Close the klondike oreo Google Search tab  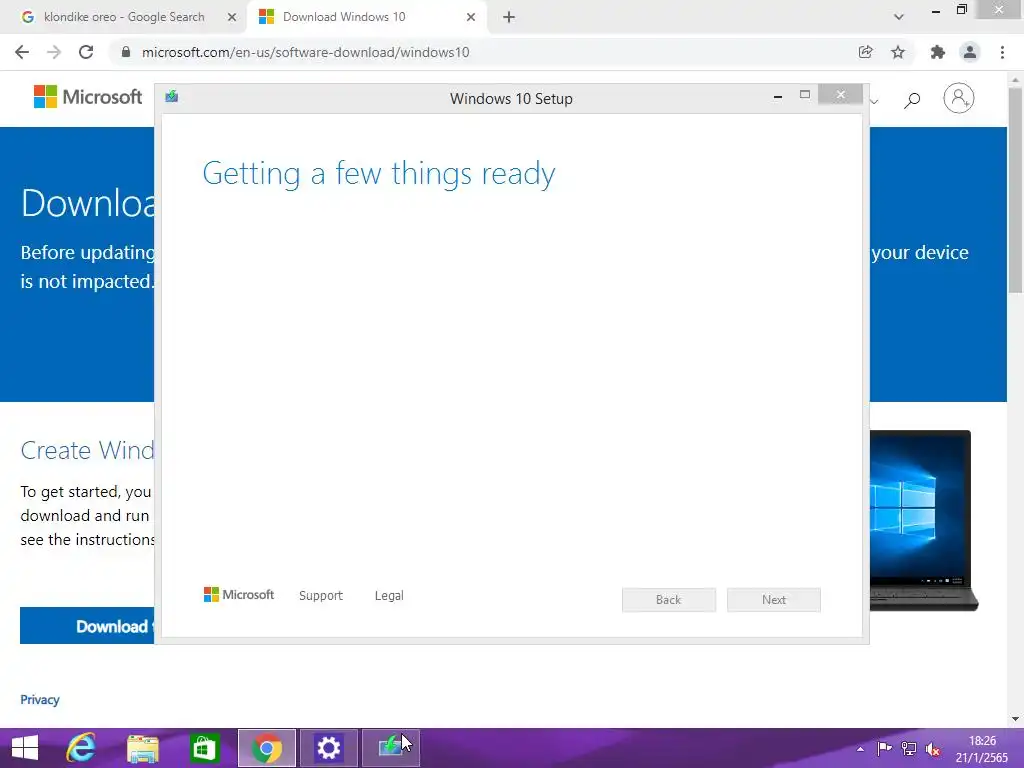click(232, 17)
